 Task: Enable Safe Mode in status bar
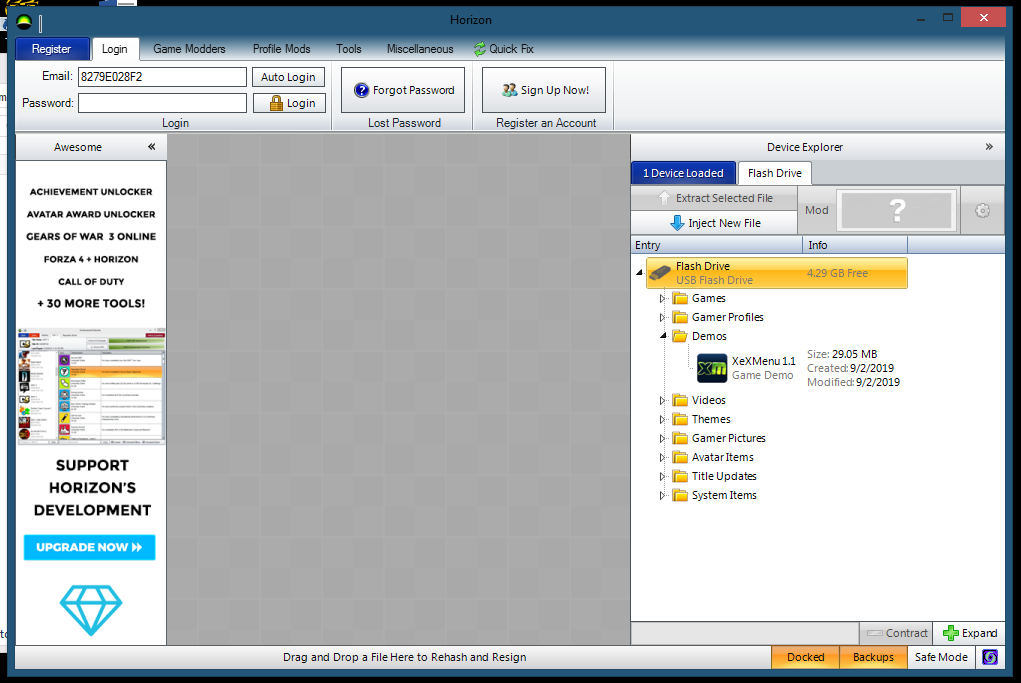pyautogui.click(x=941, y=657)
